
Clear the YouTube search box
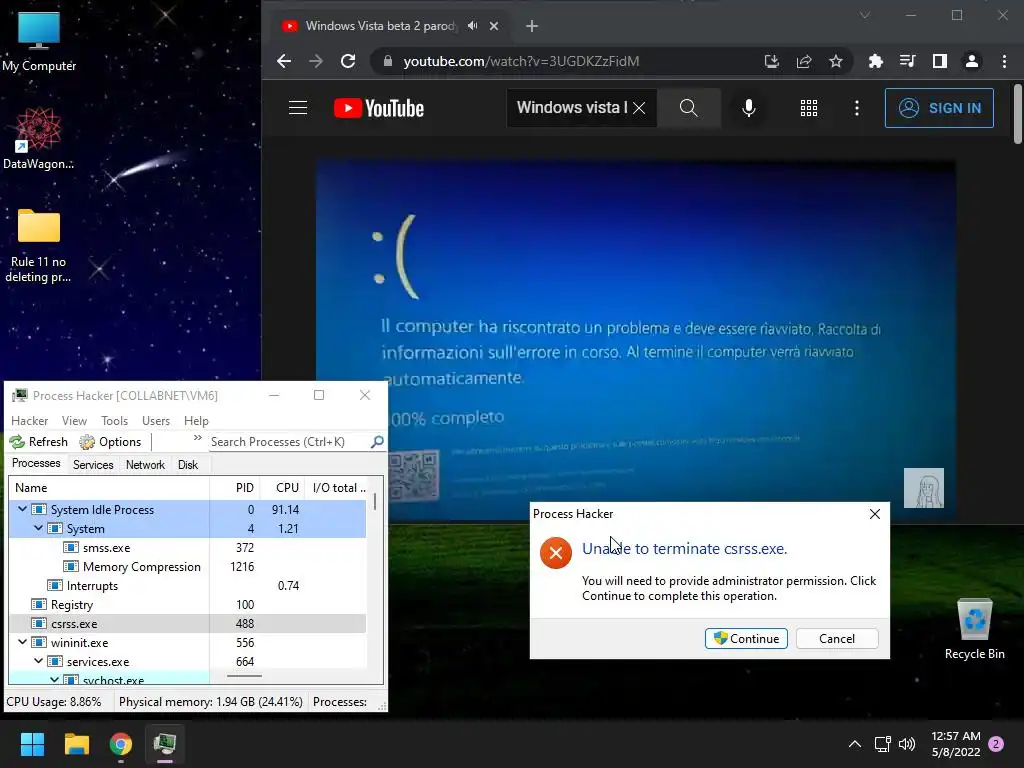point(639,108)
